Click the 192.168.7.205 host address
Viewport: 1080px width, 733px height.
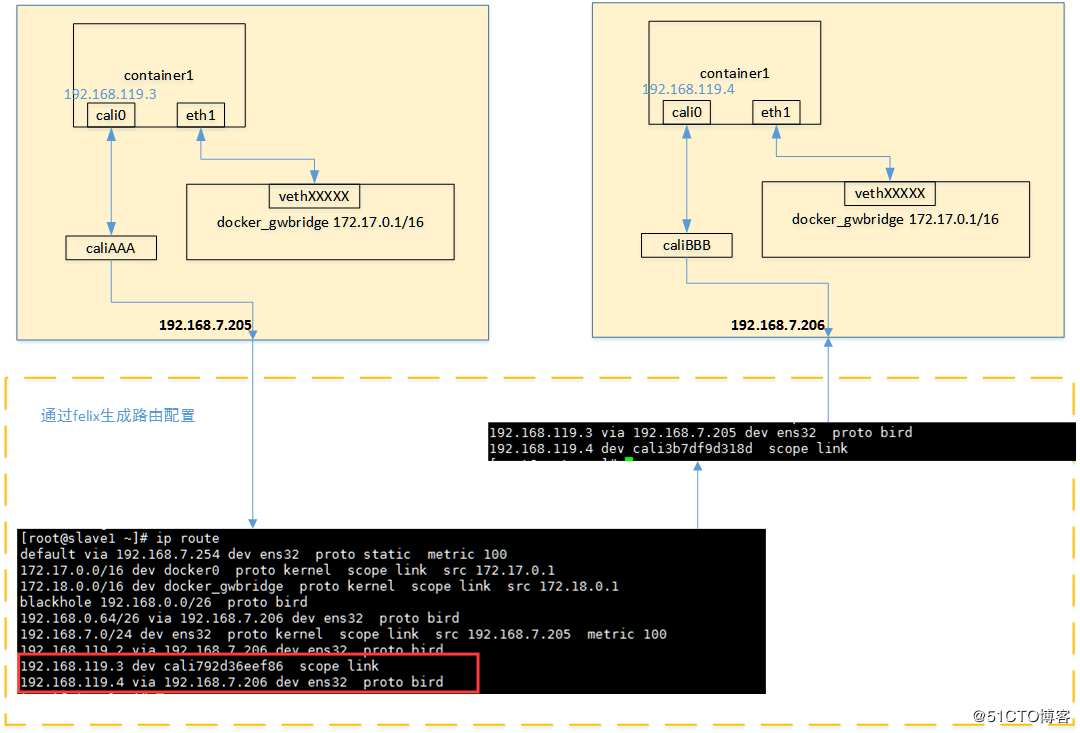coord(205,325)
